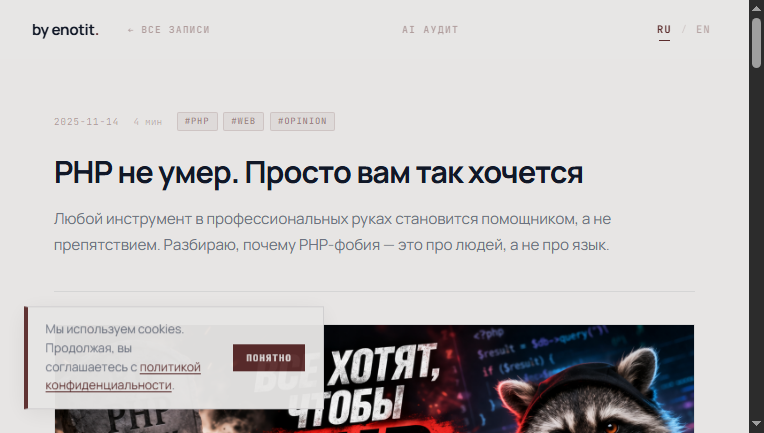
Task: Select the RU language option
Action: [664, 30]
